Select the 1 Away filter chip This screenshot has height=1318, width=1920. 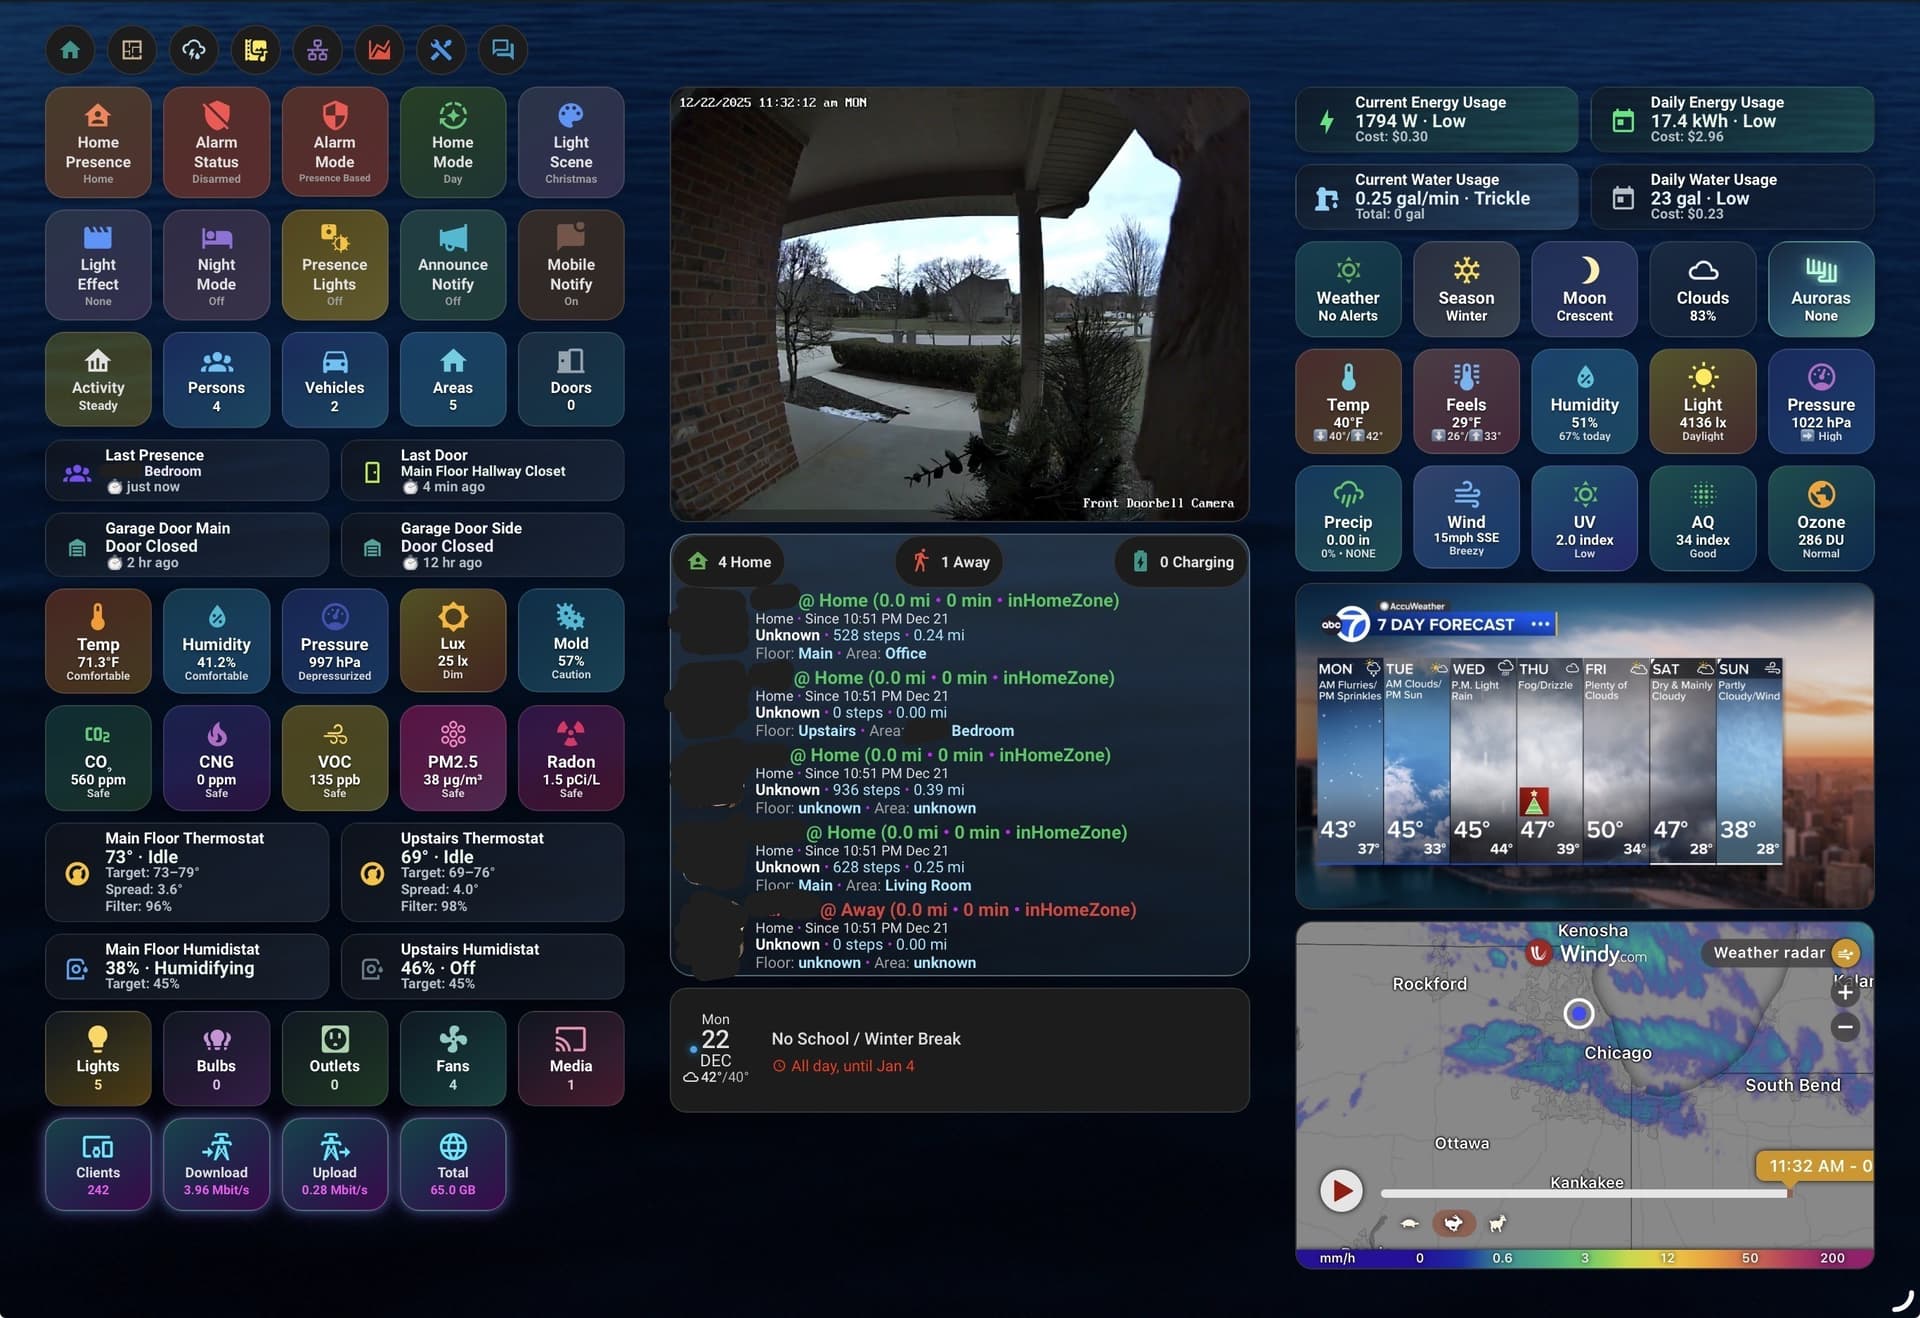[950, 562]
